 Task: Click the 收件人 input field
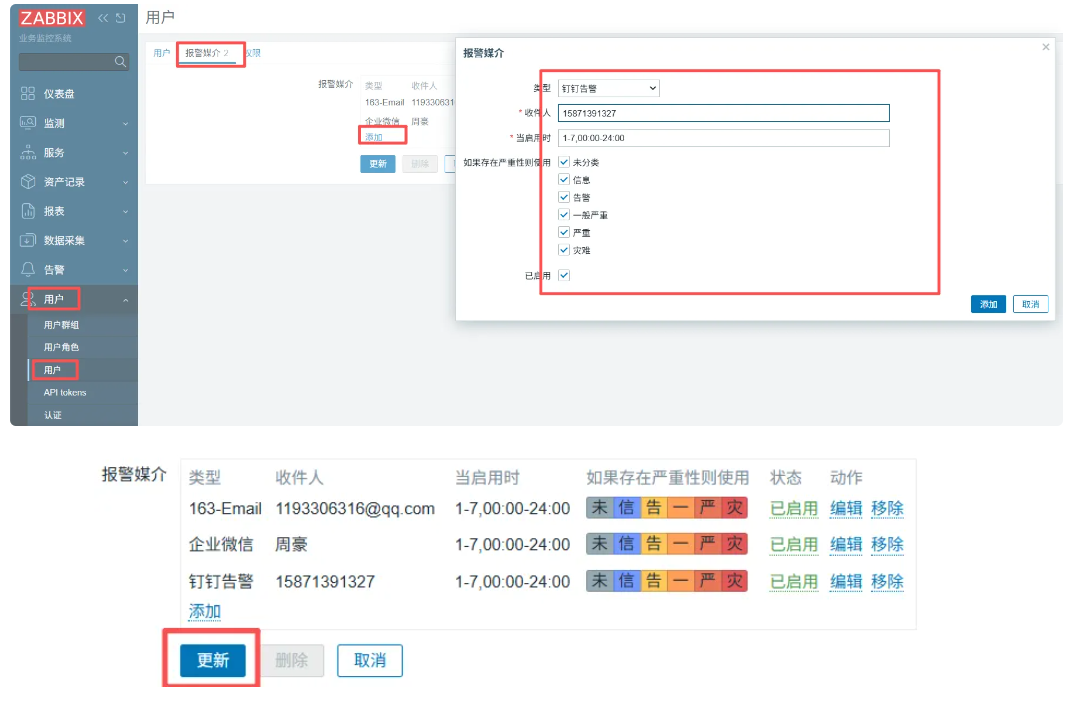click(x=723, y=113)
